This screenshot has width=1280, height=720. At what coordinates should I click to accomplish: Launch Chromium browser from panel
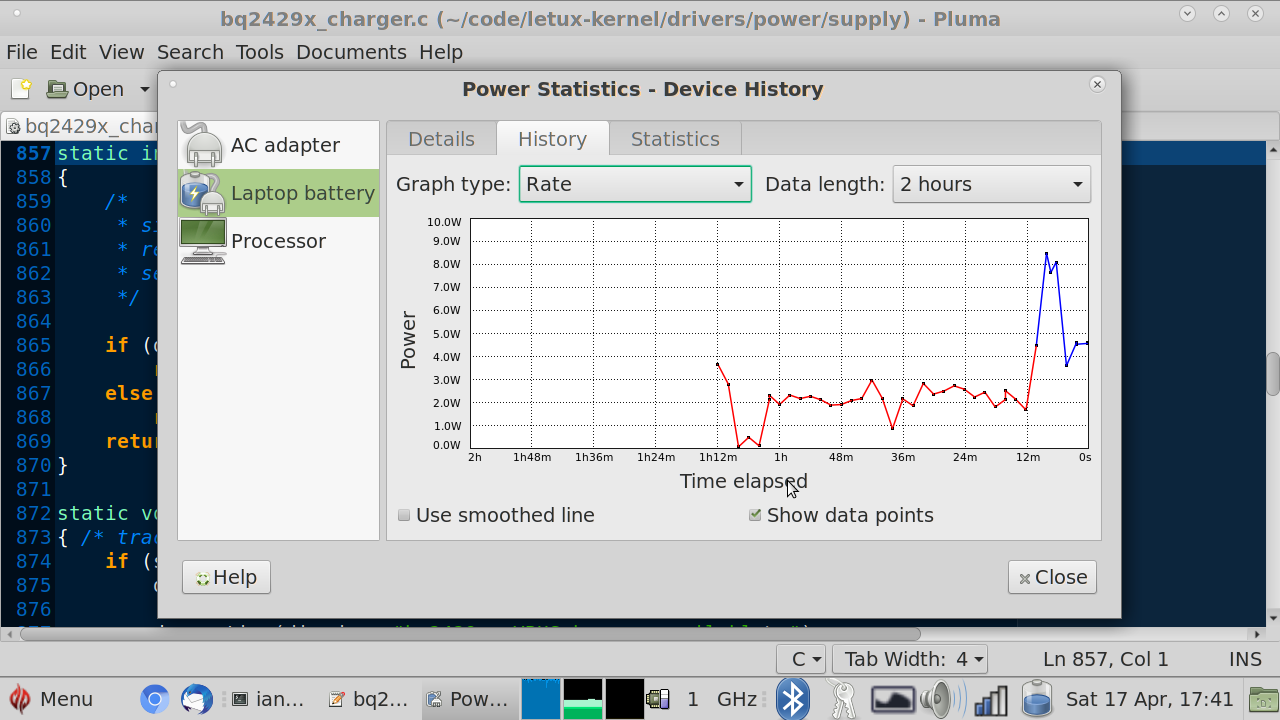tap(154, 698)
